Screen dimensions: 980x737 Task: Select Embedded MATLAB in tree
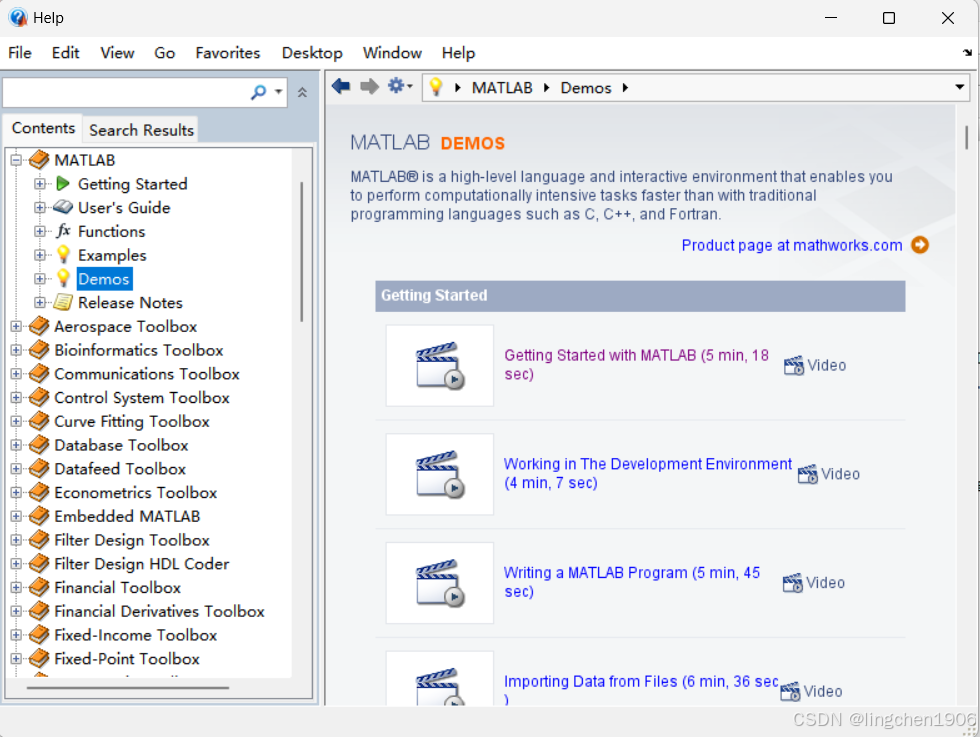coord(127,516)
